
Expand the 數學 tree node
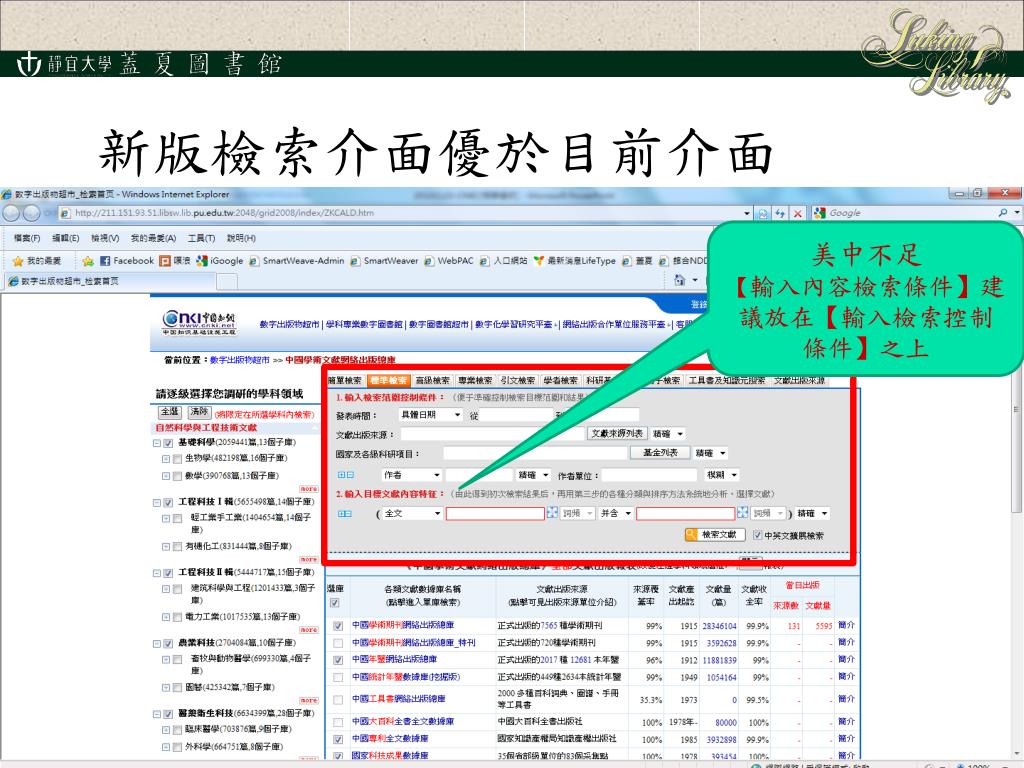166,476
